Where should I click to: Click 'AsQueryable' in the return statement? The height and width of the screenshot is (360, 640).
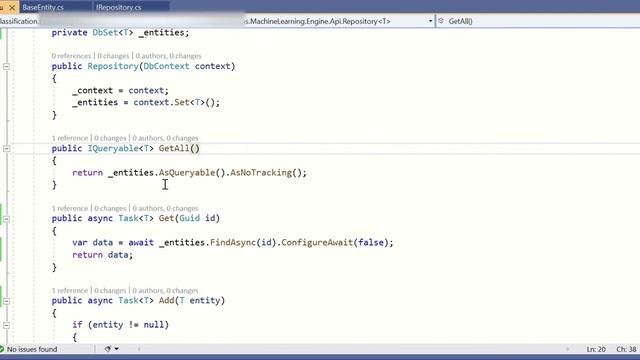point(187,173)
